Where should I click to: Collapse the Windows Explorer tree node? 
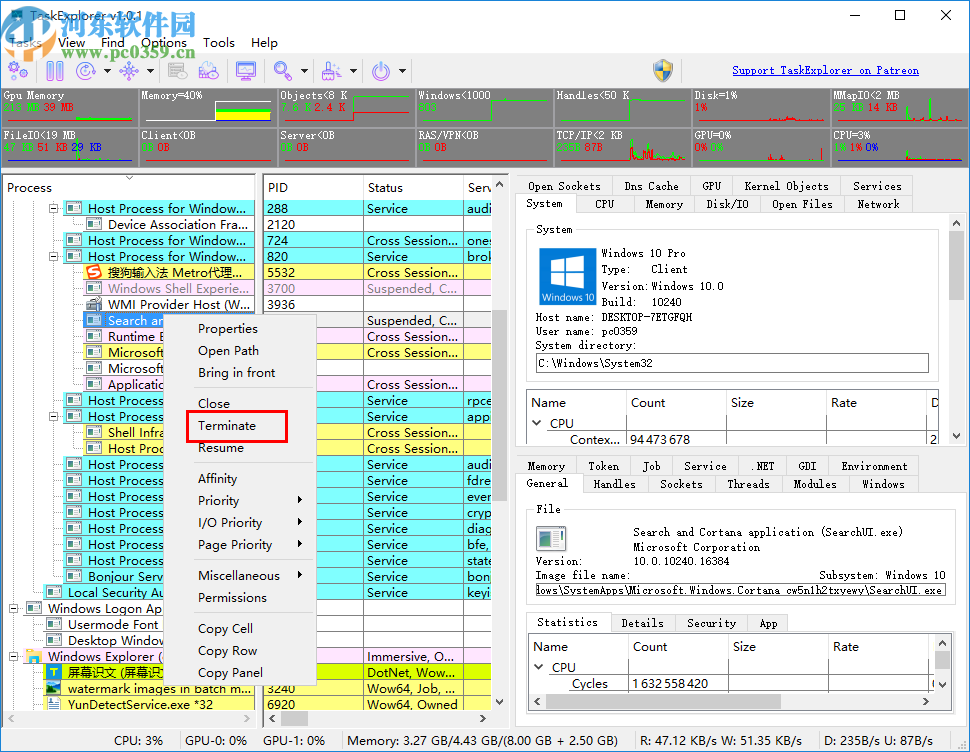pos(14,657)
